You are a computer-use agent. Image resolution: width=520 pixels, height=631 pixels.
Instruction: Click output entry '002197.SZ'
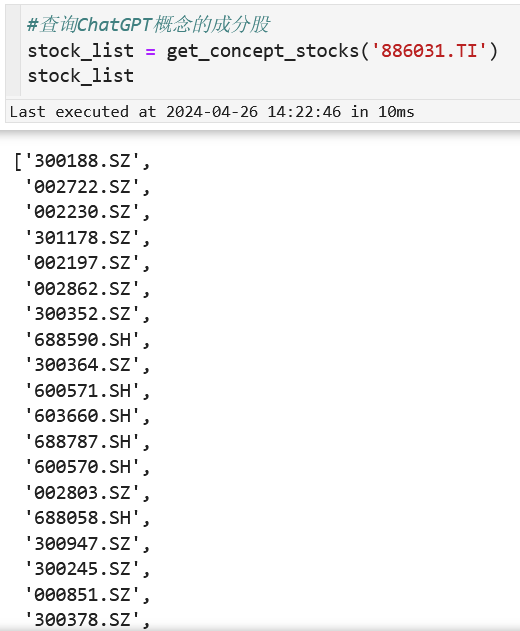pos(82,263)
